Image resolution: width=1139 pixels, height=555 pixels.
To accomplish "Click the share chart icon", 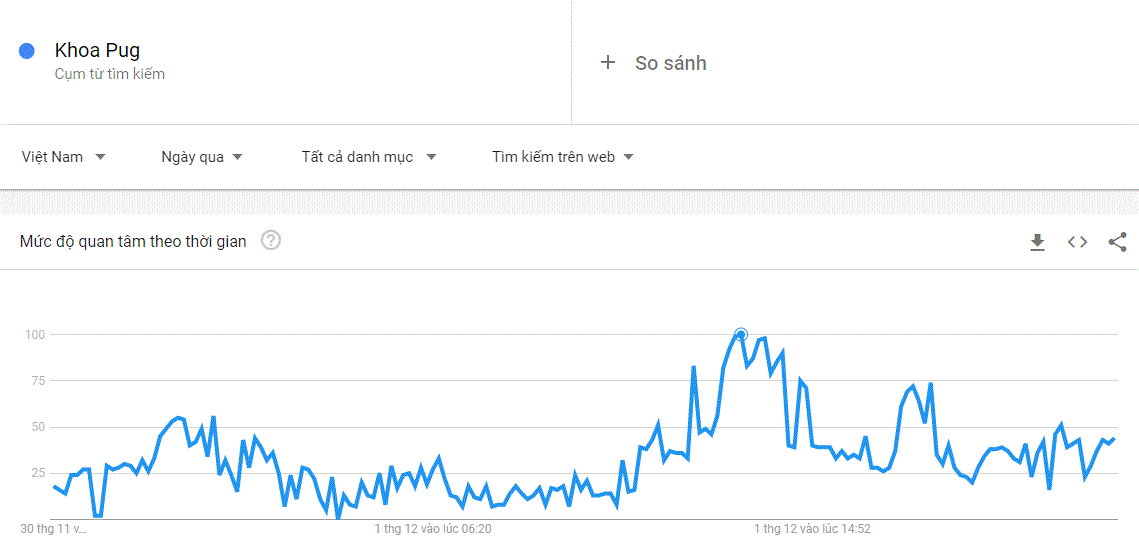I will (x=1117, y=242).
